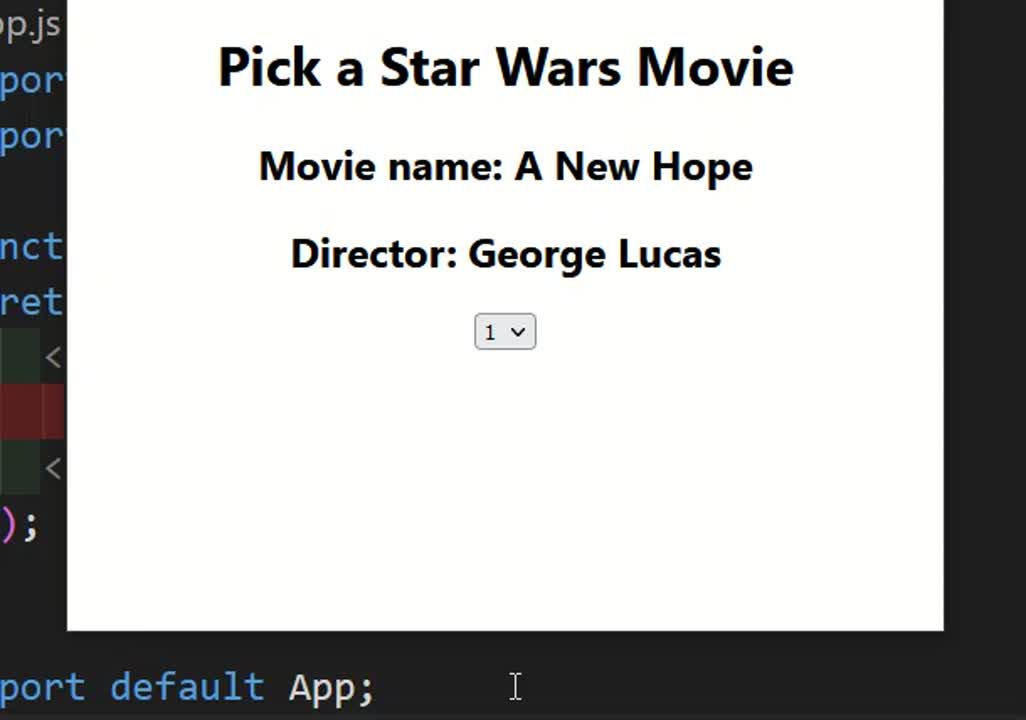The width and height of the screenshot is (1026, 720).
Task: Click the Movie name: A New Hope text
Action: pyautogui.click(x=505, y=166)
